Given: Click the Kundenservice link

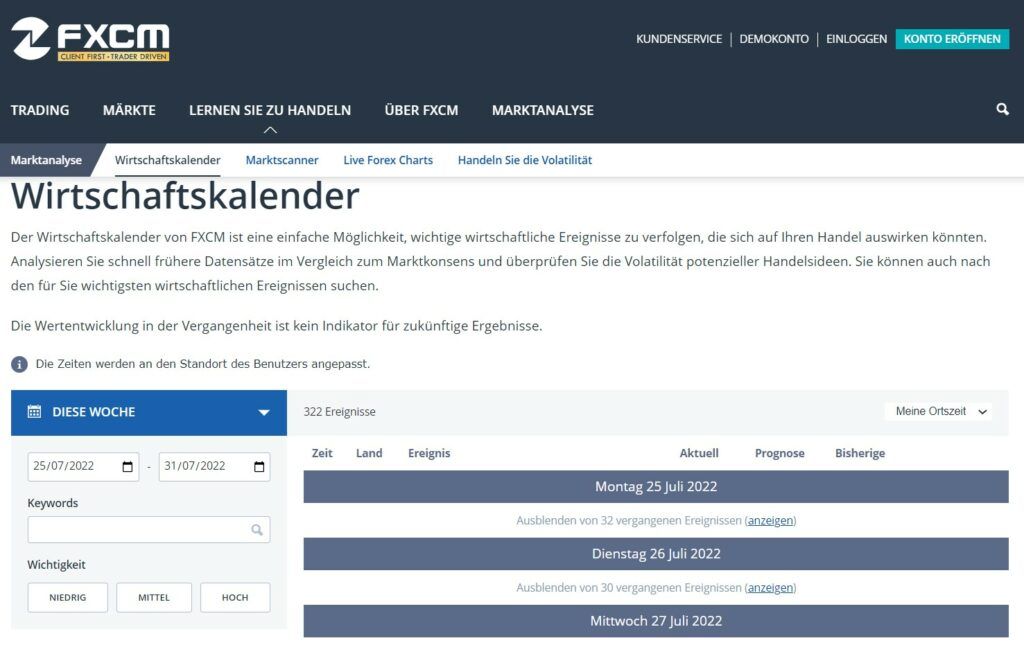Looking at the screenshot, I should [679, 39].
